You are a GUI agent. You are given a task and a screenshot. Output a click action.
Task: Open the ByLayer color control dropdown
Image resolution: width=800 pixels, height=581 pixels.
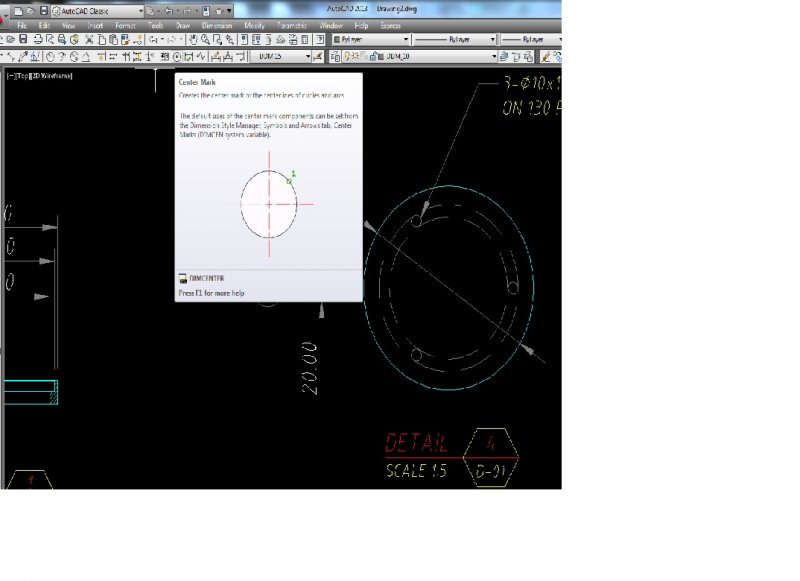371,39
